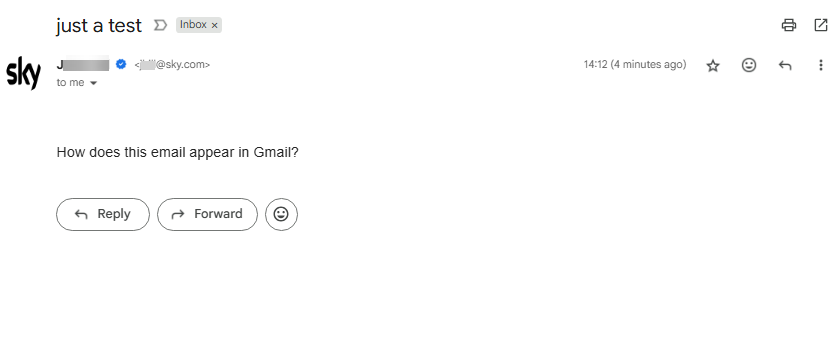Screen dimensions: 839x364
Task: Star the message from sky.com
Action: pos(713,65)
